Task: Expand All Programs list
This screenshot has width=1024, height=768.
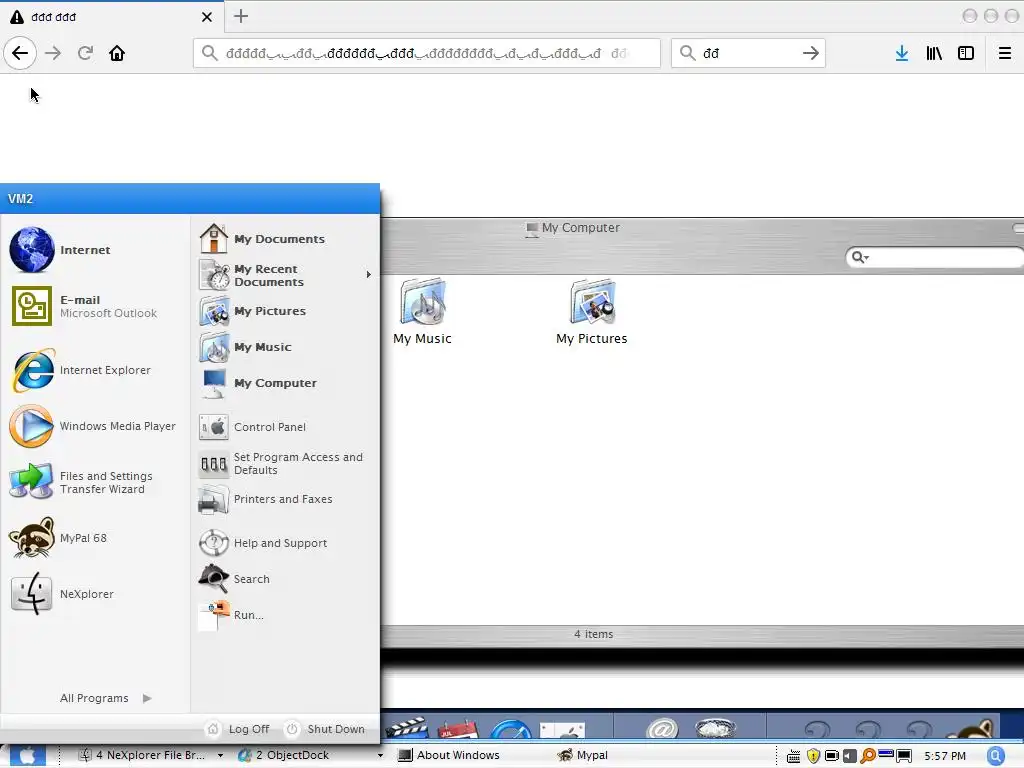Action: [106, 698]
